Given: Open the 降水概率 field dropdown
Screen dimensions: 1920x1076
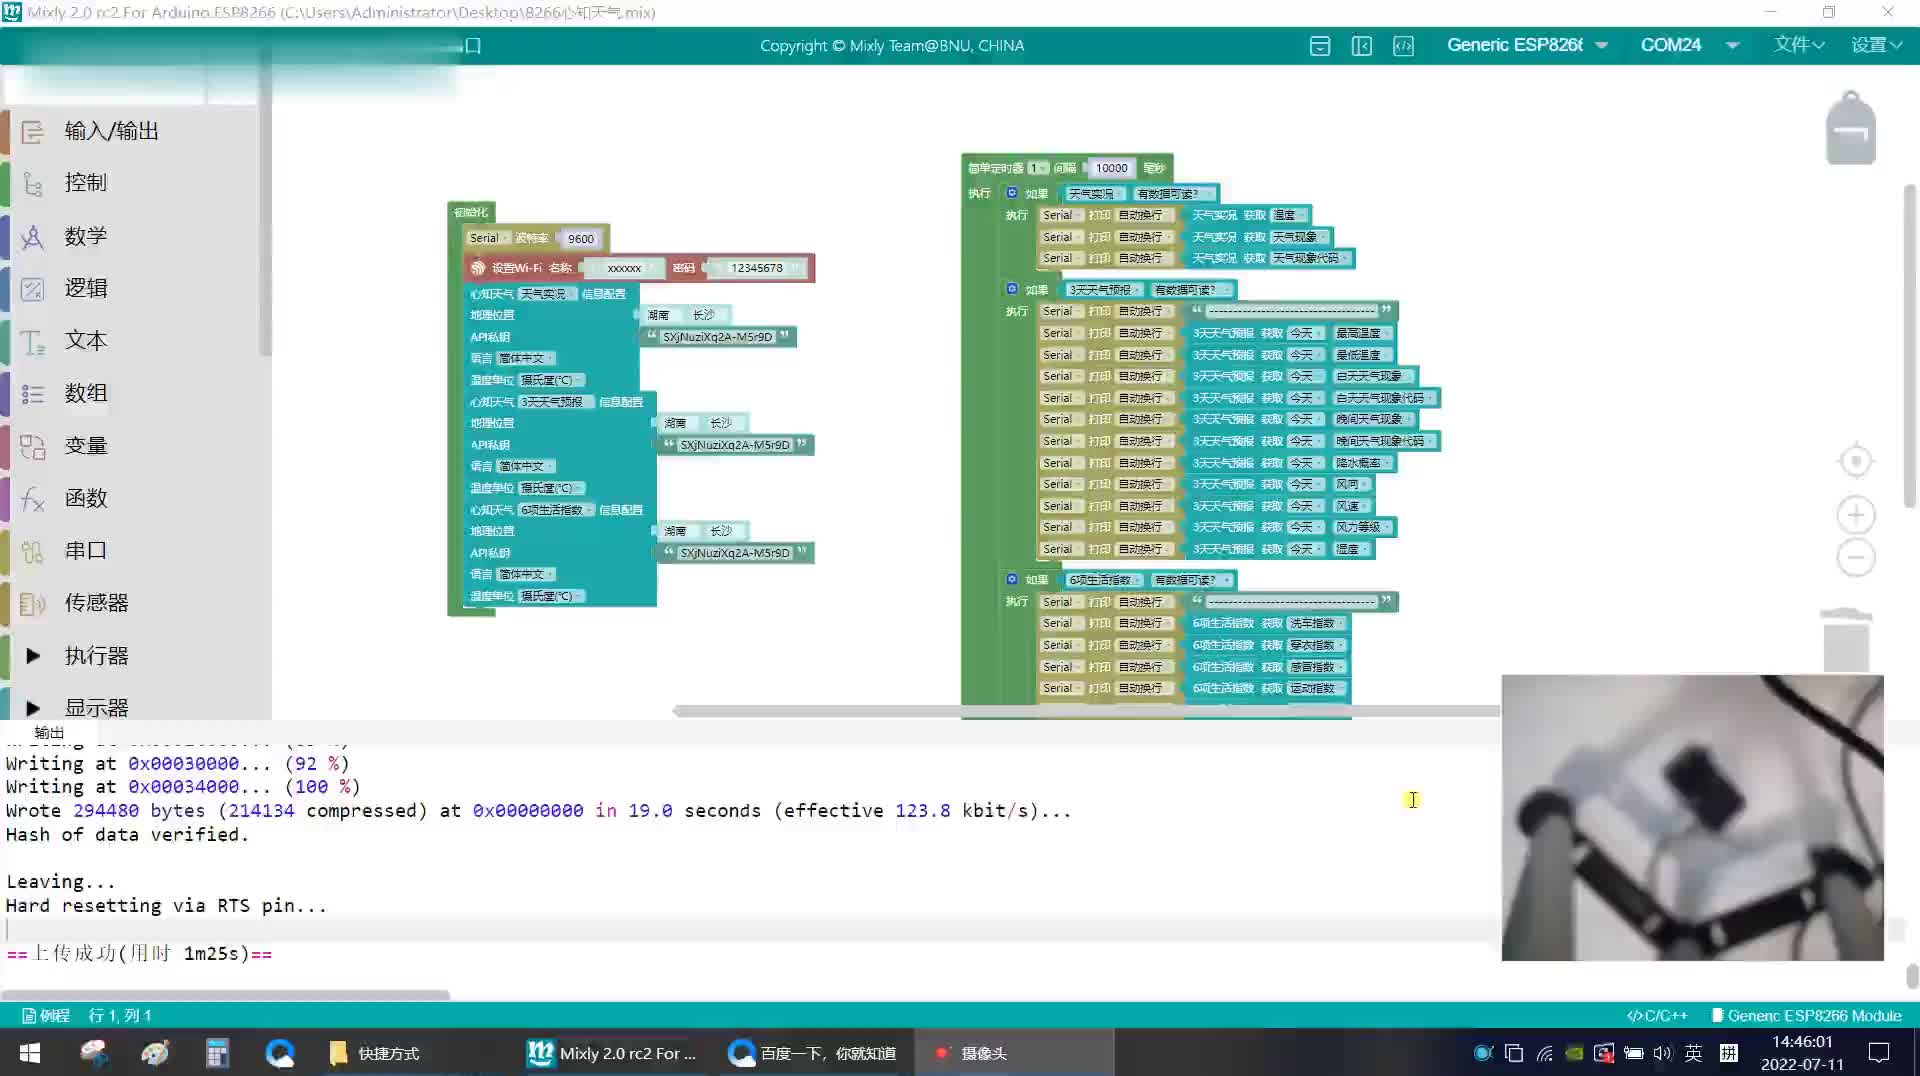Looking at the screenshot, I should pyautogui.click(x=1363, y=463).
